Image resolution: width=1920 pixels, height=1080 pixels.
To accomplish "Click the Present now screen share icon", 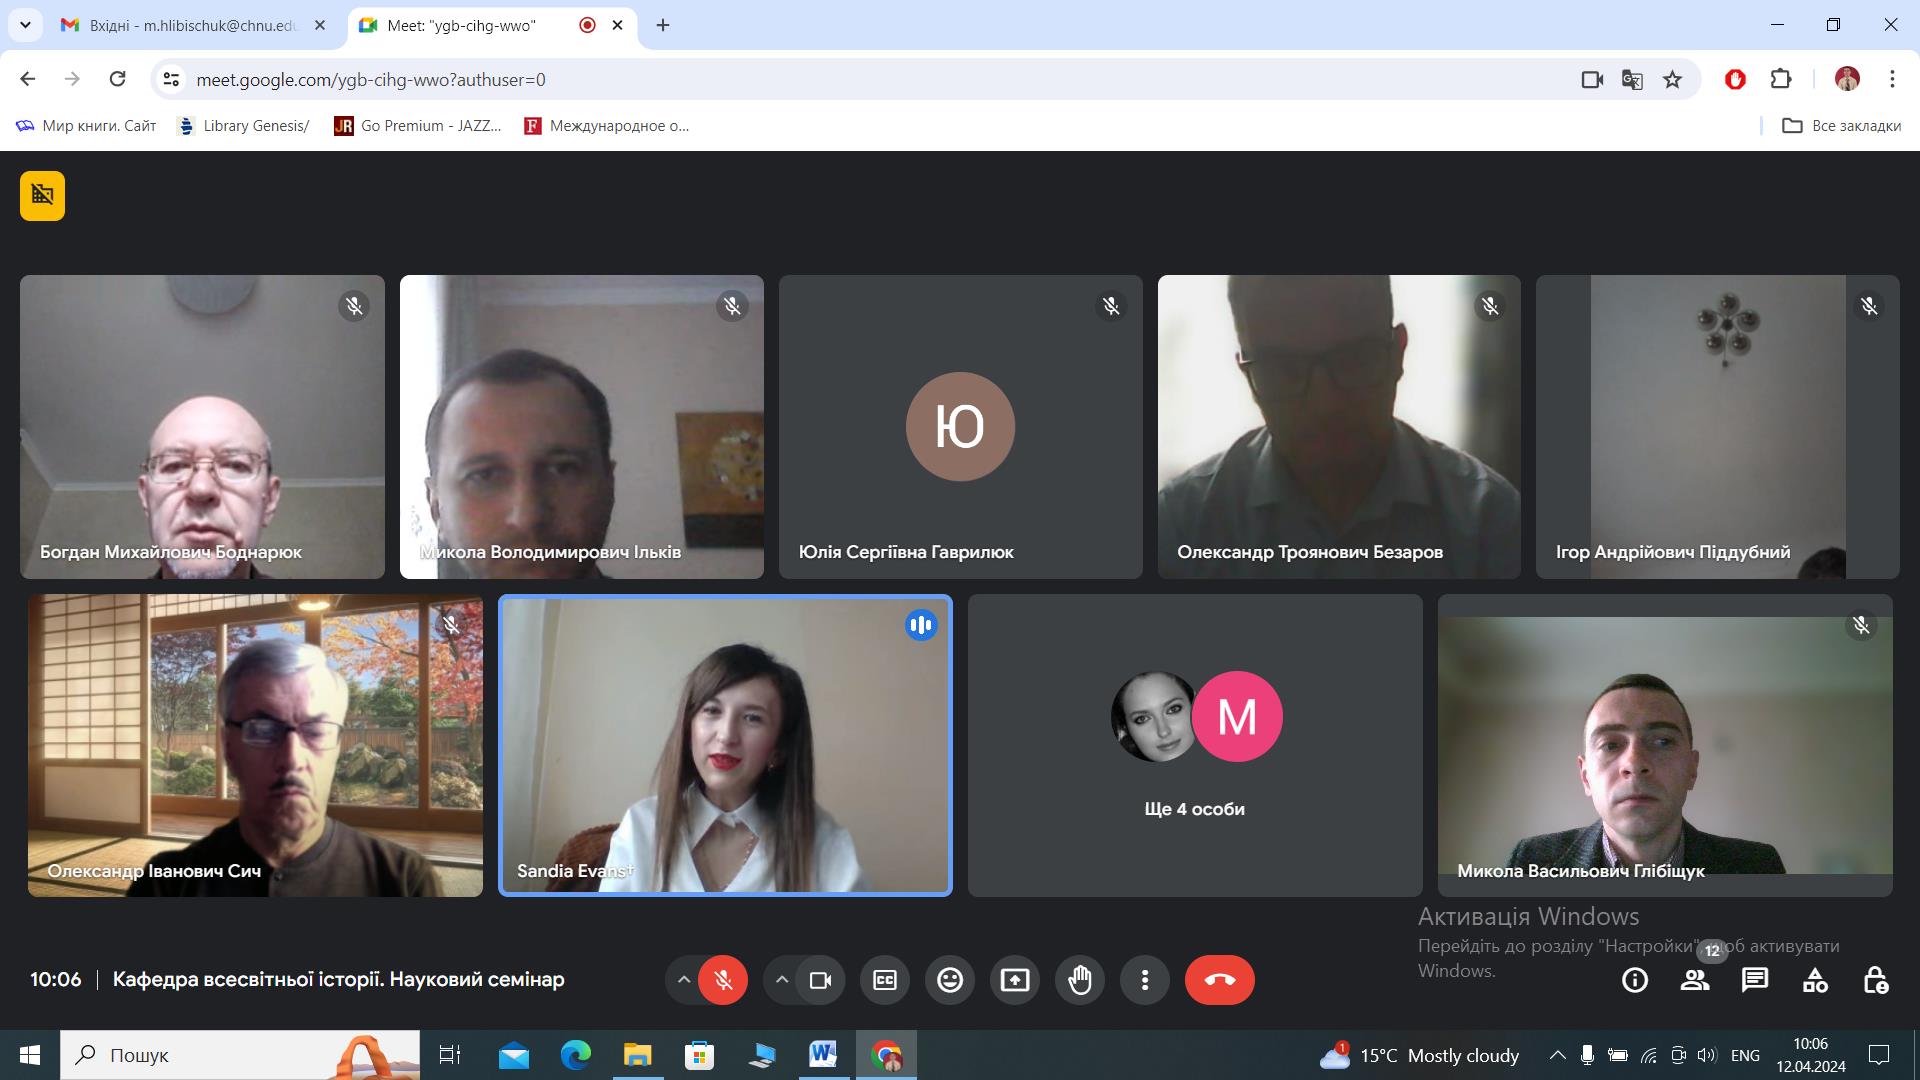I will [x=1015, y=980].
